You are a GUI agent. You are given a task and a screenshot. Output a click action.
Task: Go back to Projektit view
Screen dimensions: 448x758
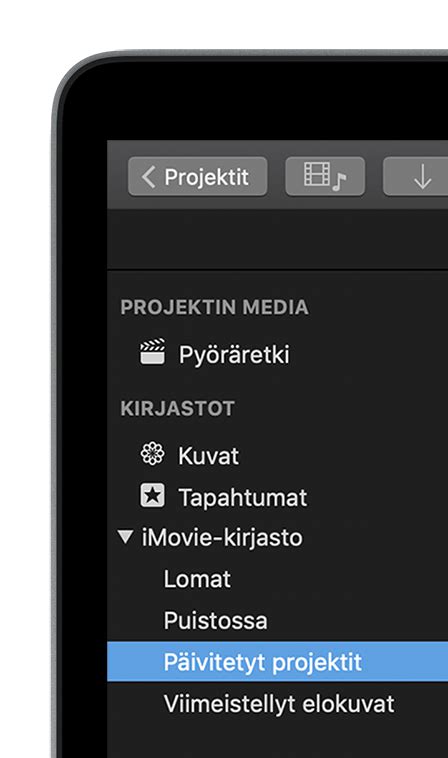click(197, 176)
